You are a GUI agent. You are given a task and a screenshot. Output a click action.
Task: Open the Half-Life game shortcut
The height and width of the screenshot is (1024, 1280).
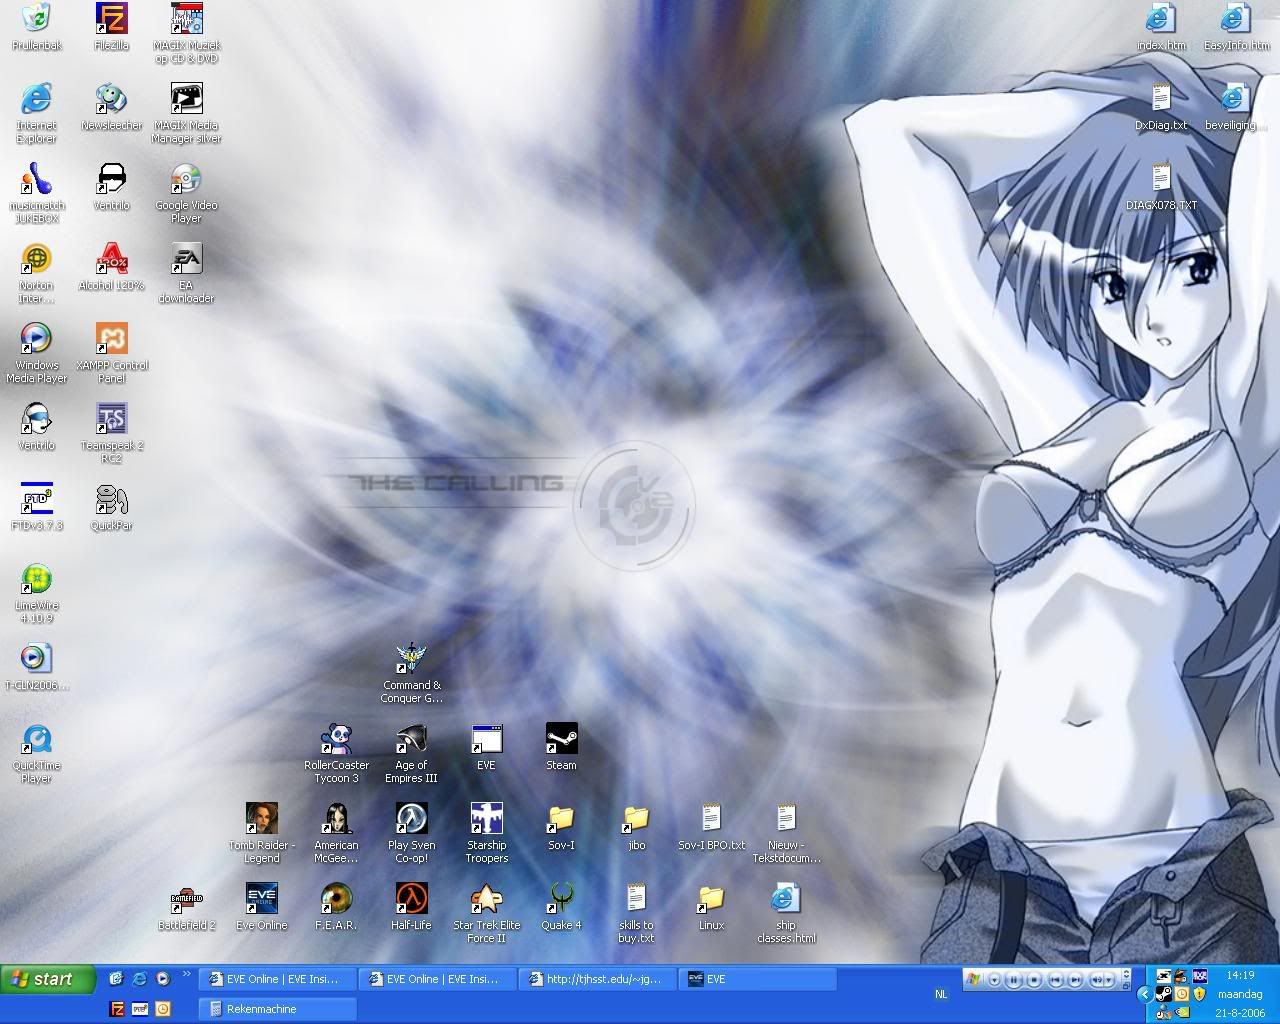(x=411, y=900)
